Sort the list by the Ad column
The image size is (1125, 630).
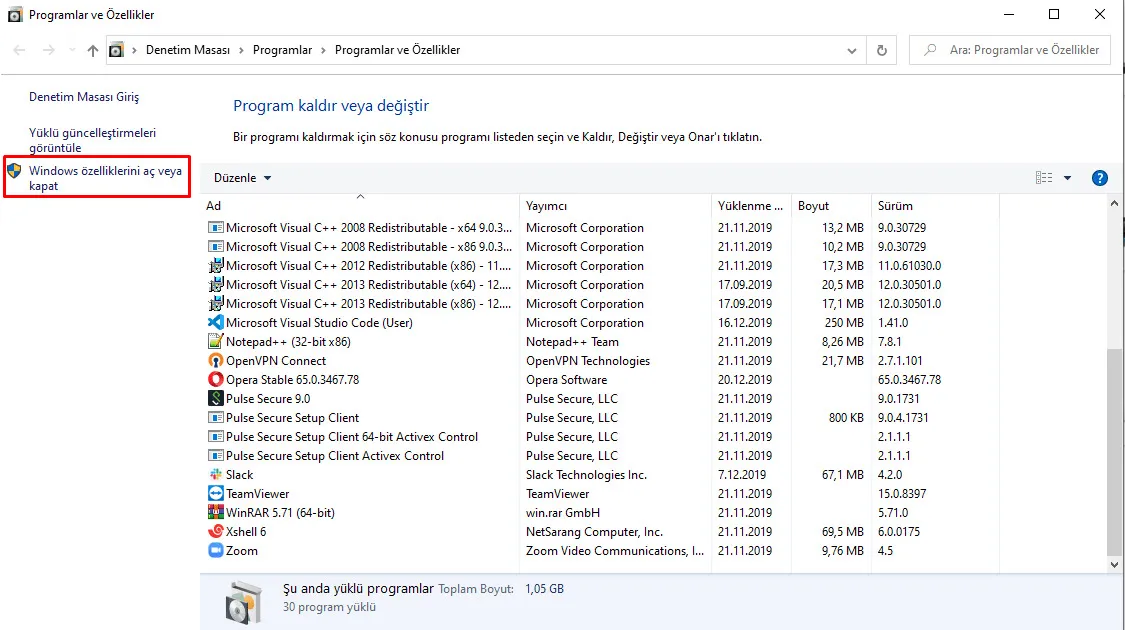point(360,206)
